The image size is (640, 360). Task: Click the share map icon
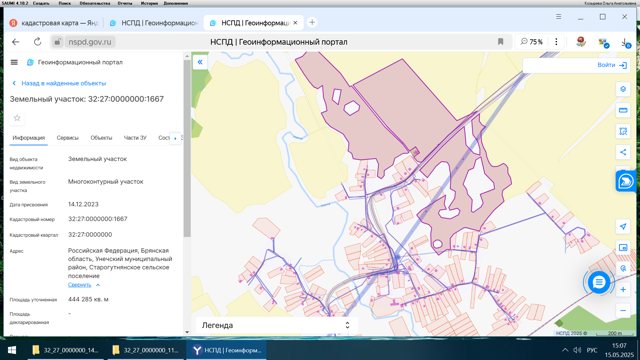623,152
